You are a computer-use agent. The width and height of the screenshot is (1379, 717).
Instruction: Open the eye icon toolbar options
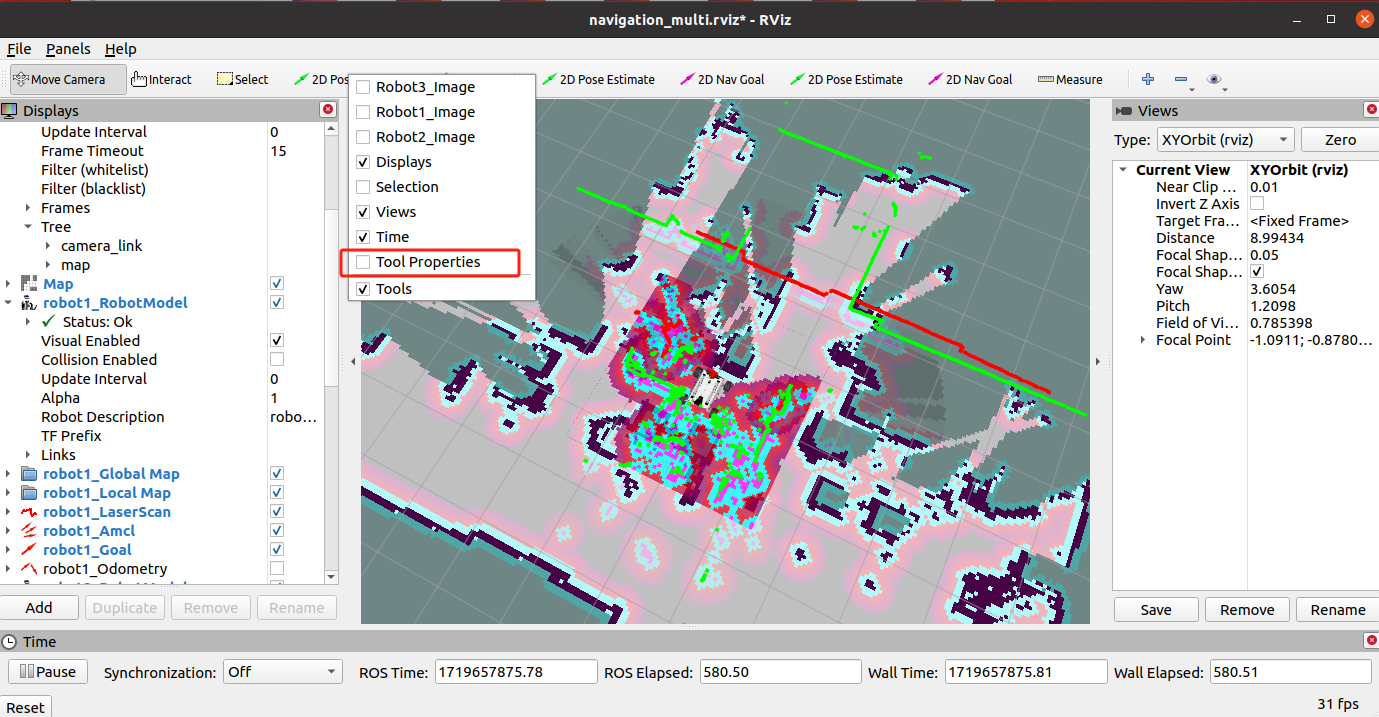coord(1214,79)
